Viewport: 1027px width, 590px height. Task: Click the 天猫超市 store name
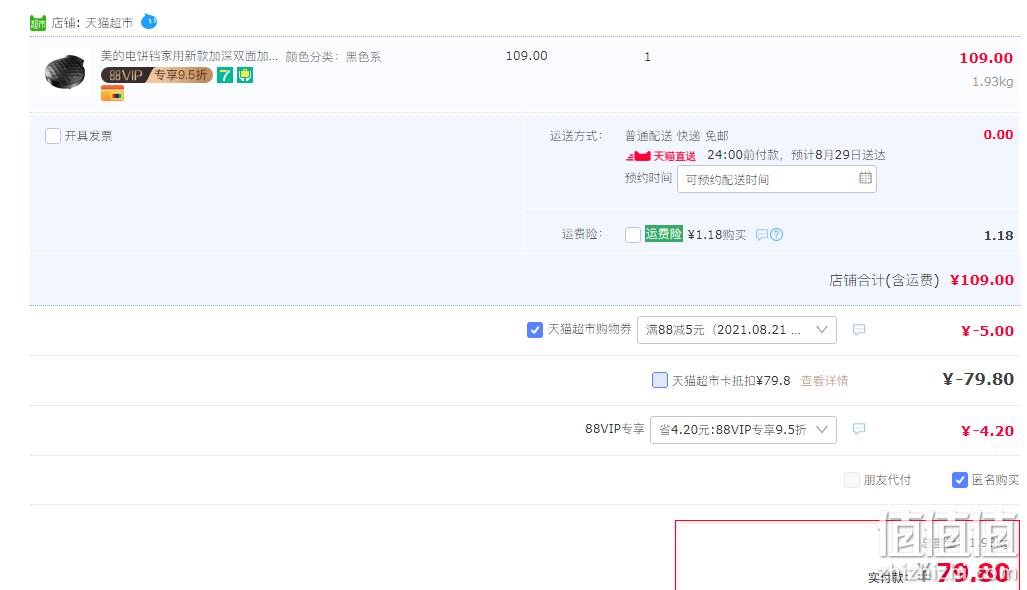tap(109, 23)
